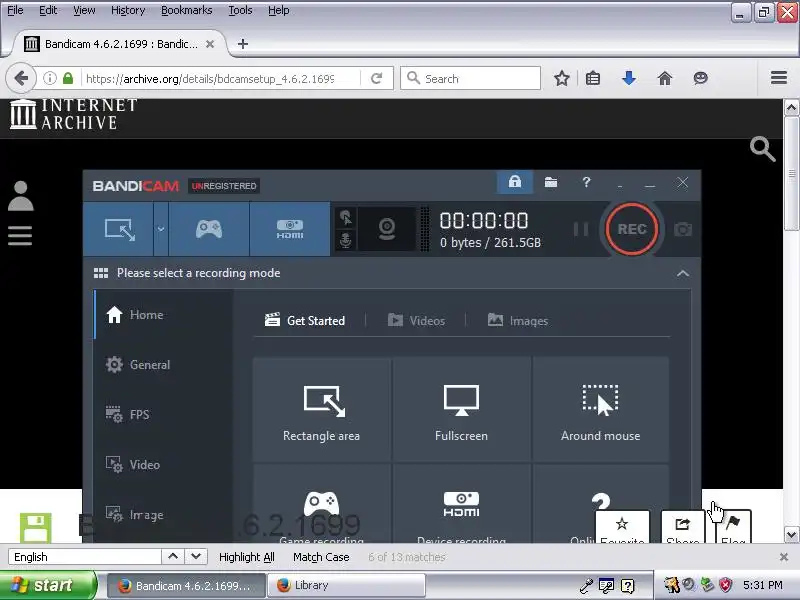Open Internet Archive search magnifier
Viewport: 800px width, 600px height.
tap(762, 149)
